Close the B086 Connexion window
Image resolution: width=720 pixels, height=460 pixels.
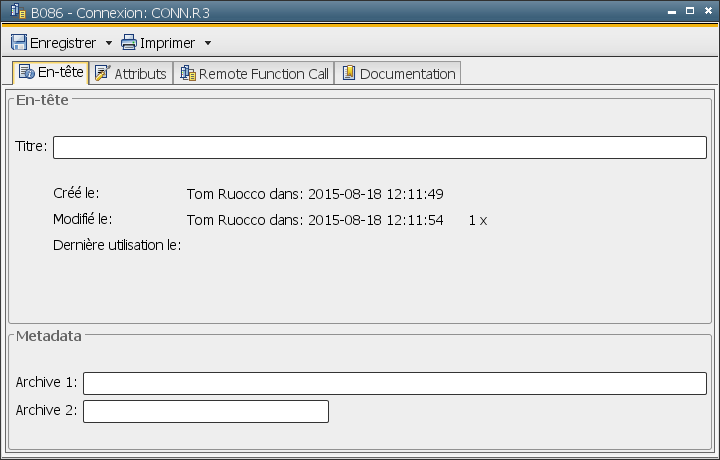tap(707, 10)
